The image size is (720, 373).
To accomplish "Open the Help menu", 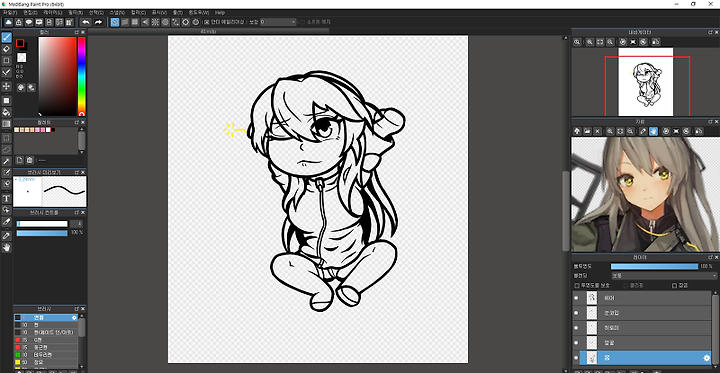I will (x=220, y=12).
